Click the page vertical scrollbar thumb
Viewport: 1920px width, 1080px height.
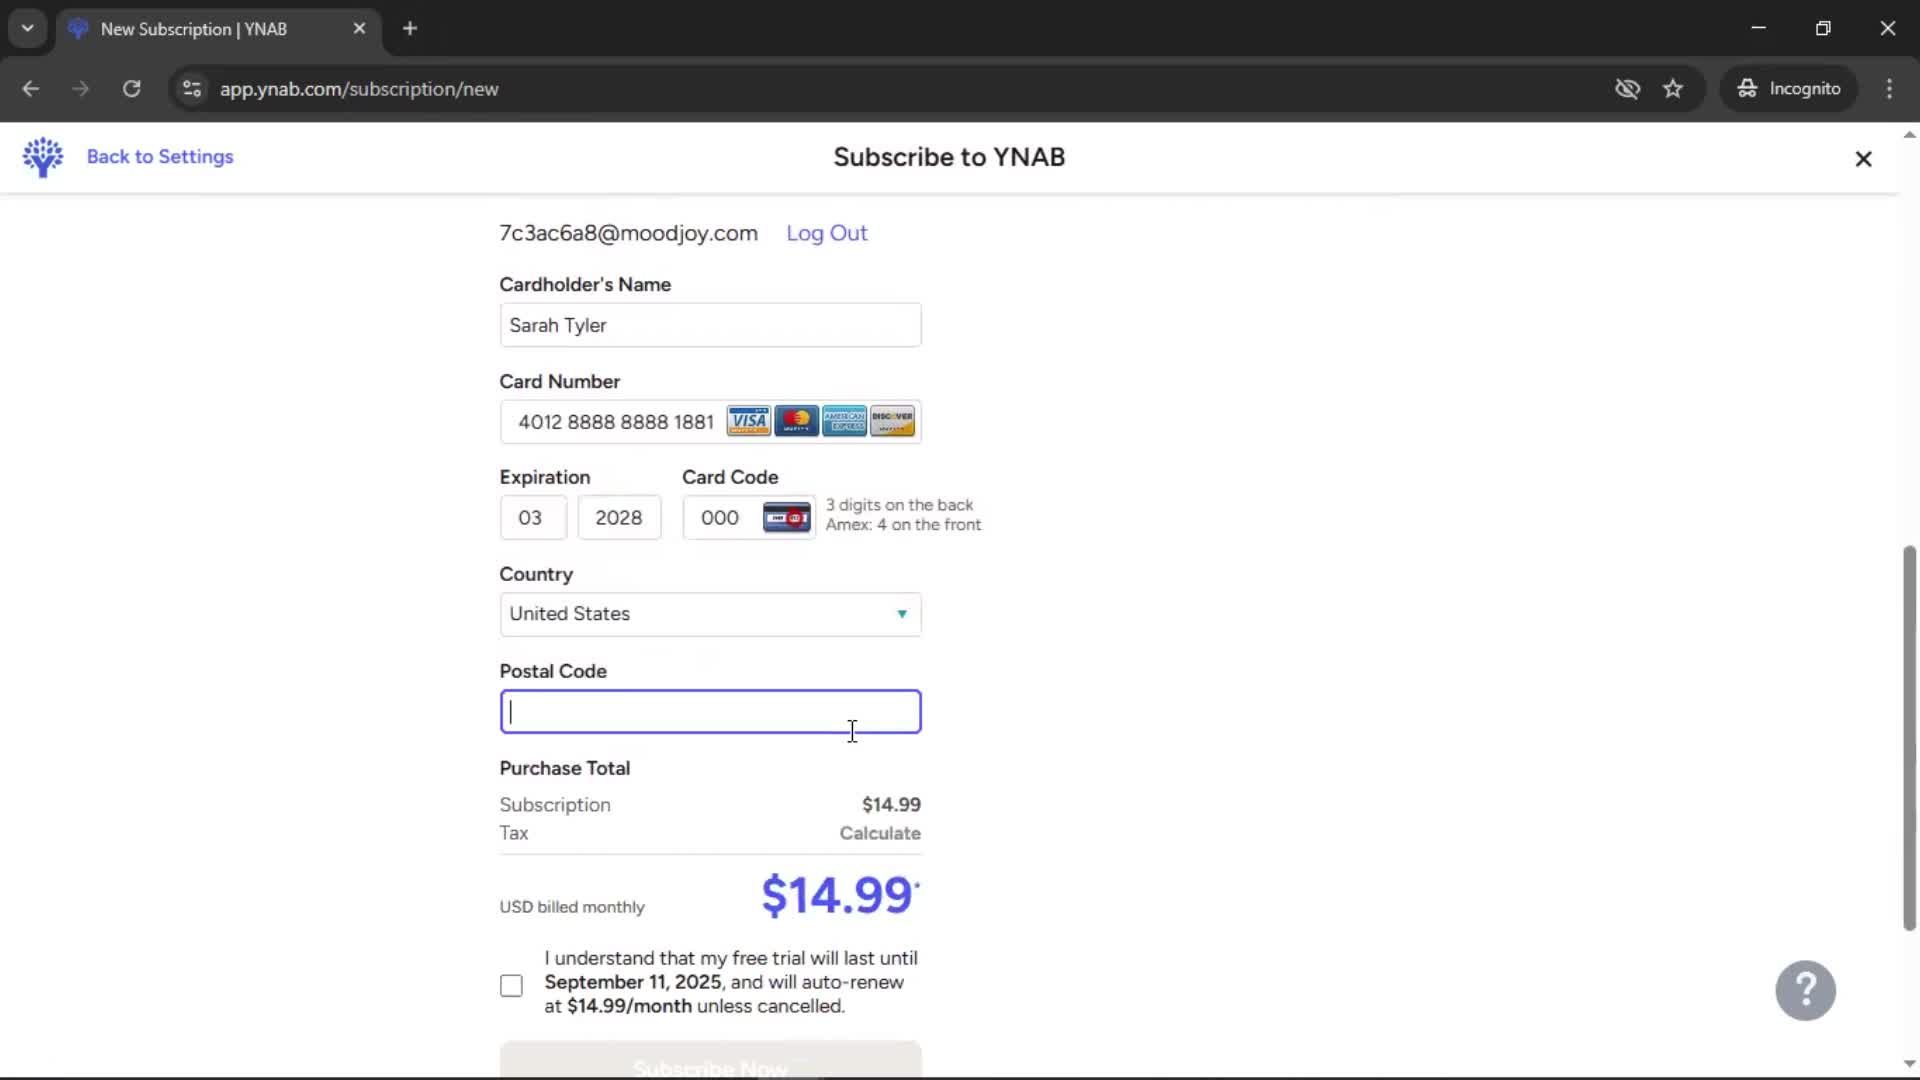tap(1909, 738)
